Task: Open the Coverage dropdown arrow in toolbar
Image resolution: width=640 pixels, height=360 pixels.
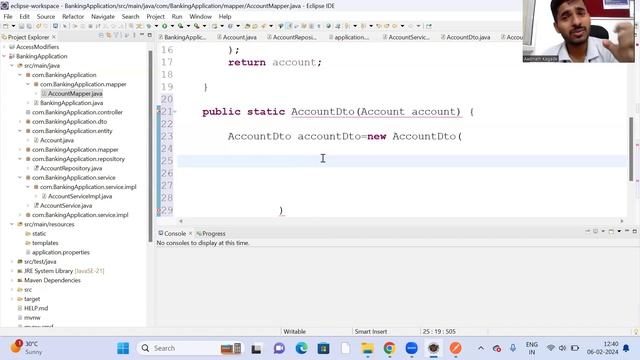Action: [x=188, y=26]
